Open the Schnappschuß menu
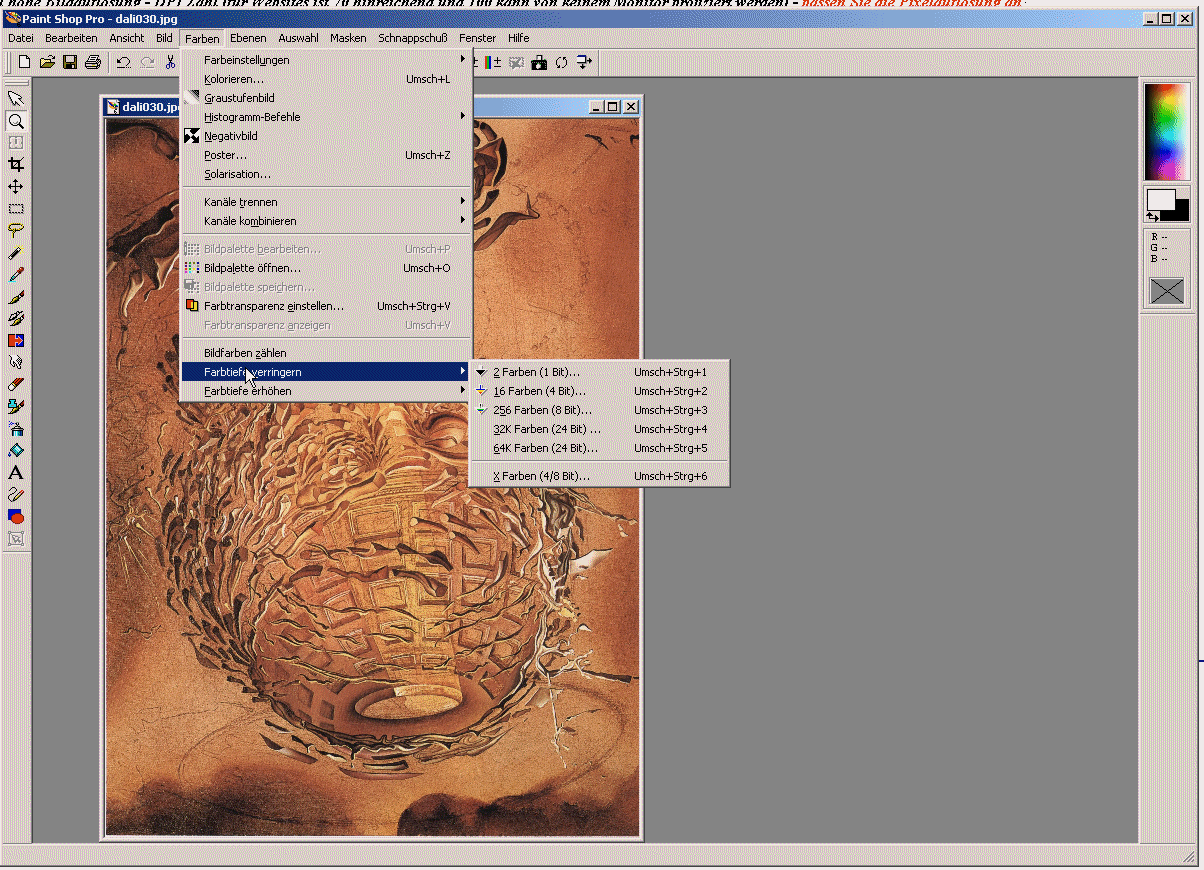This screenshot has height=870, width=1204. 414,38
